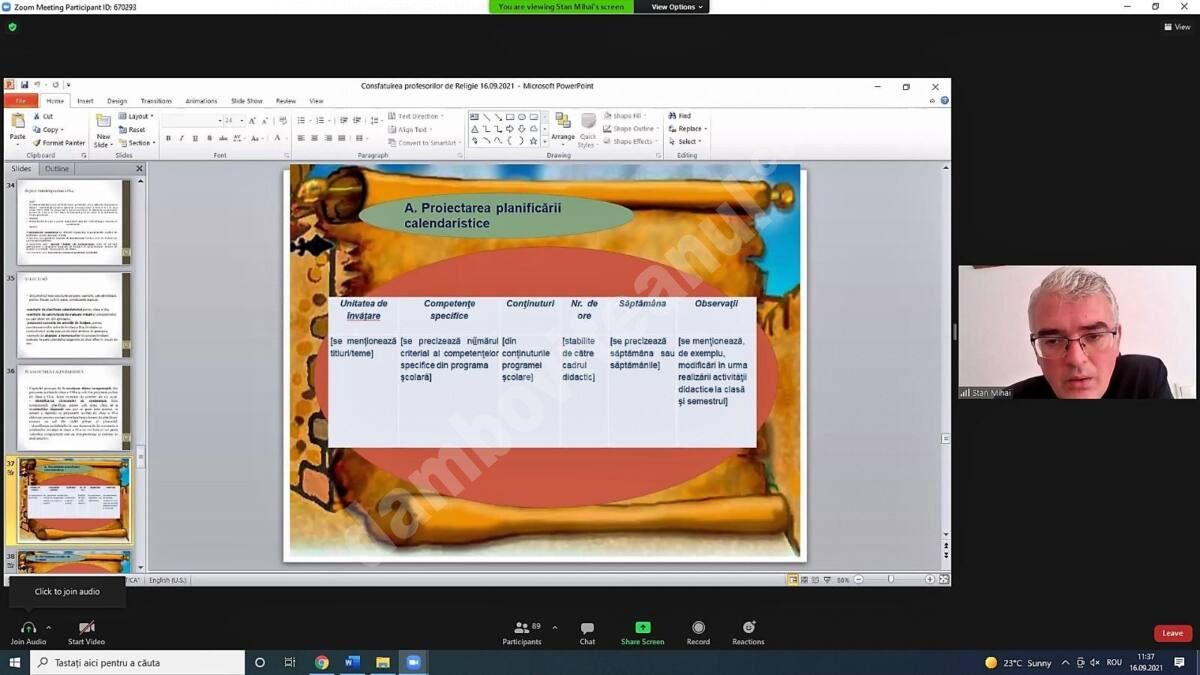Click Fit slide to window icon
The width and height of the screenshot is (1200, 675).
944,580
